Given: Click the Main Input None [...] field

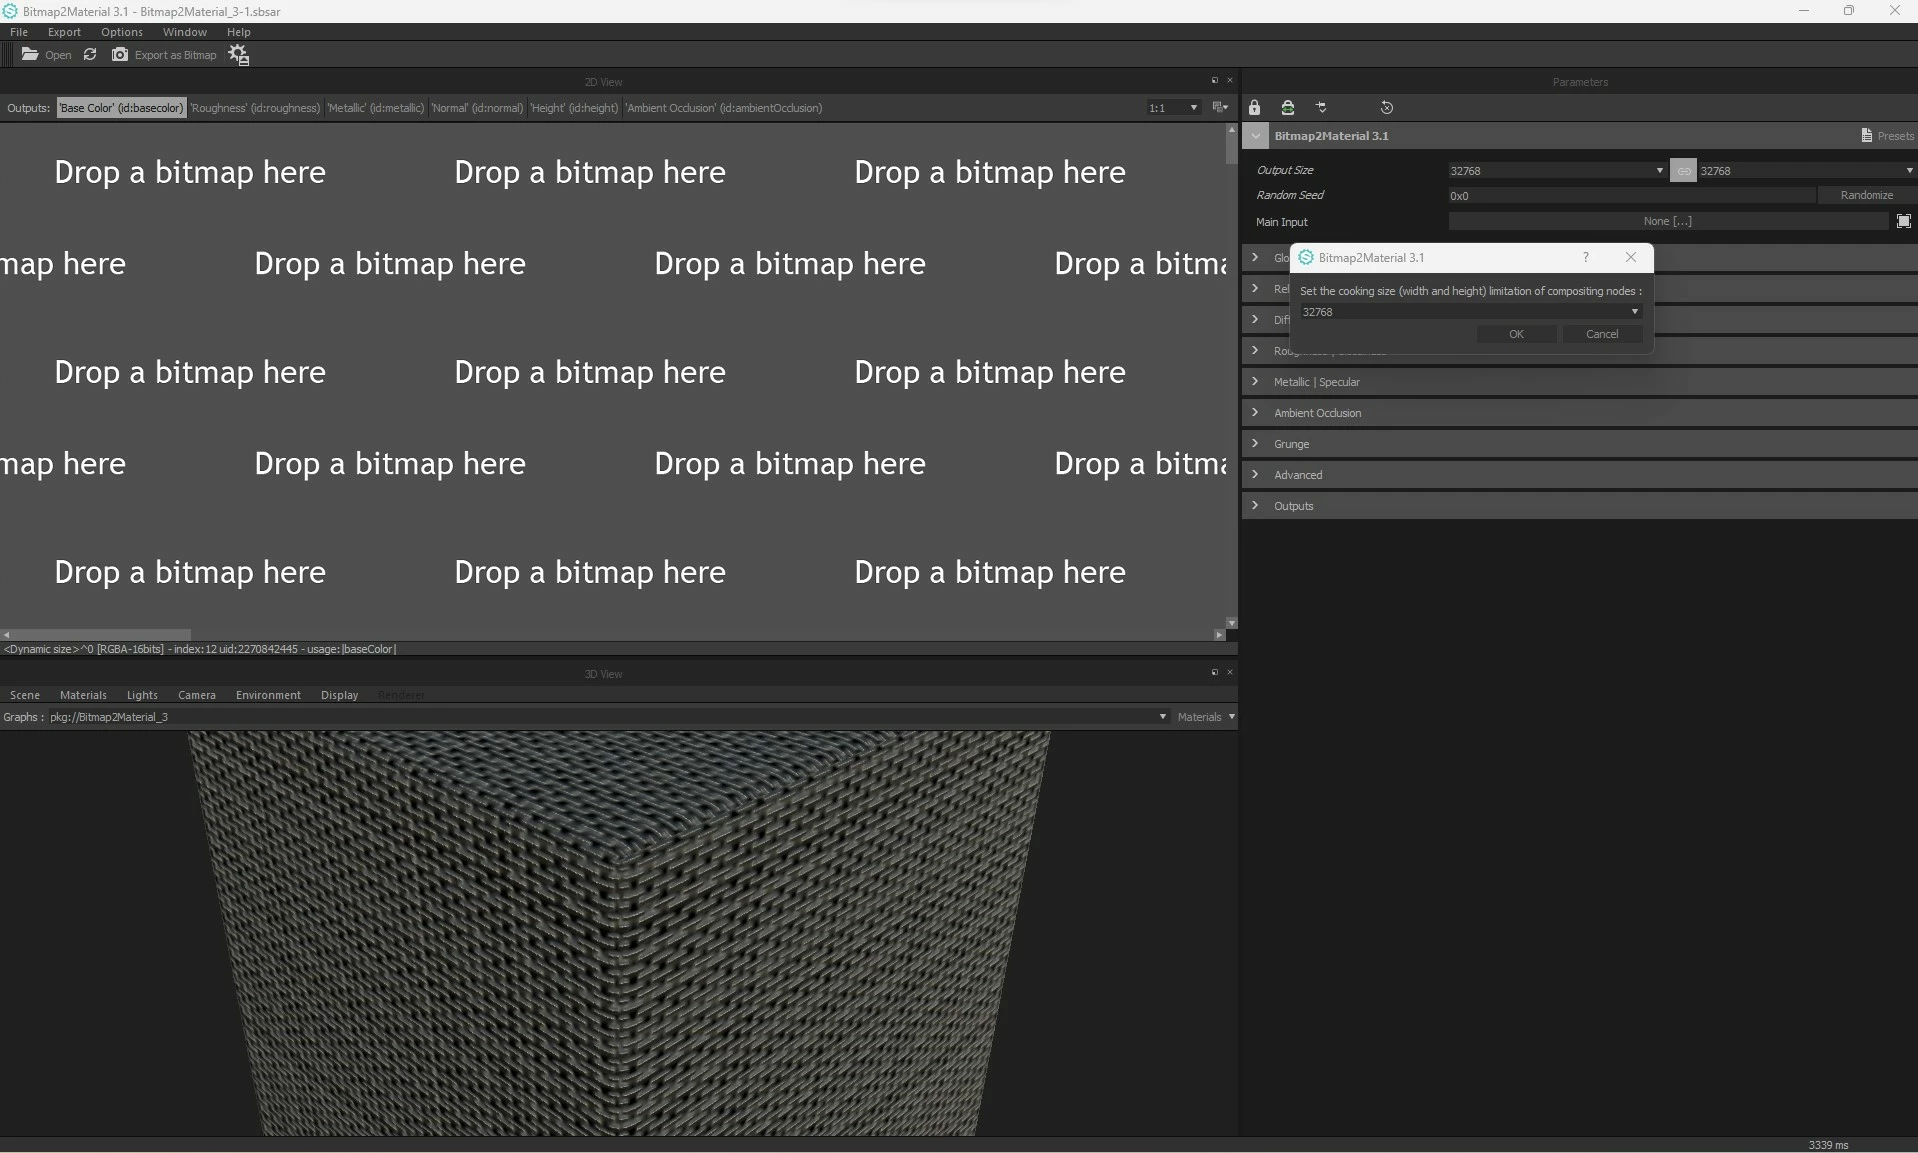Looking at the screenshot, I should tap(1667, 221).
